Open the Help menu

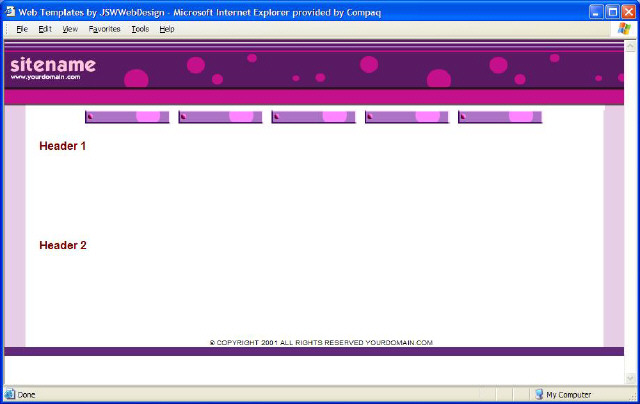[x=167, y=29]
